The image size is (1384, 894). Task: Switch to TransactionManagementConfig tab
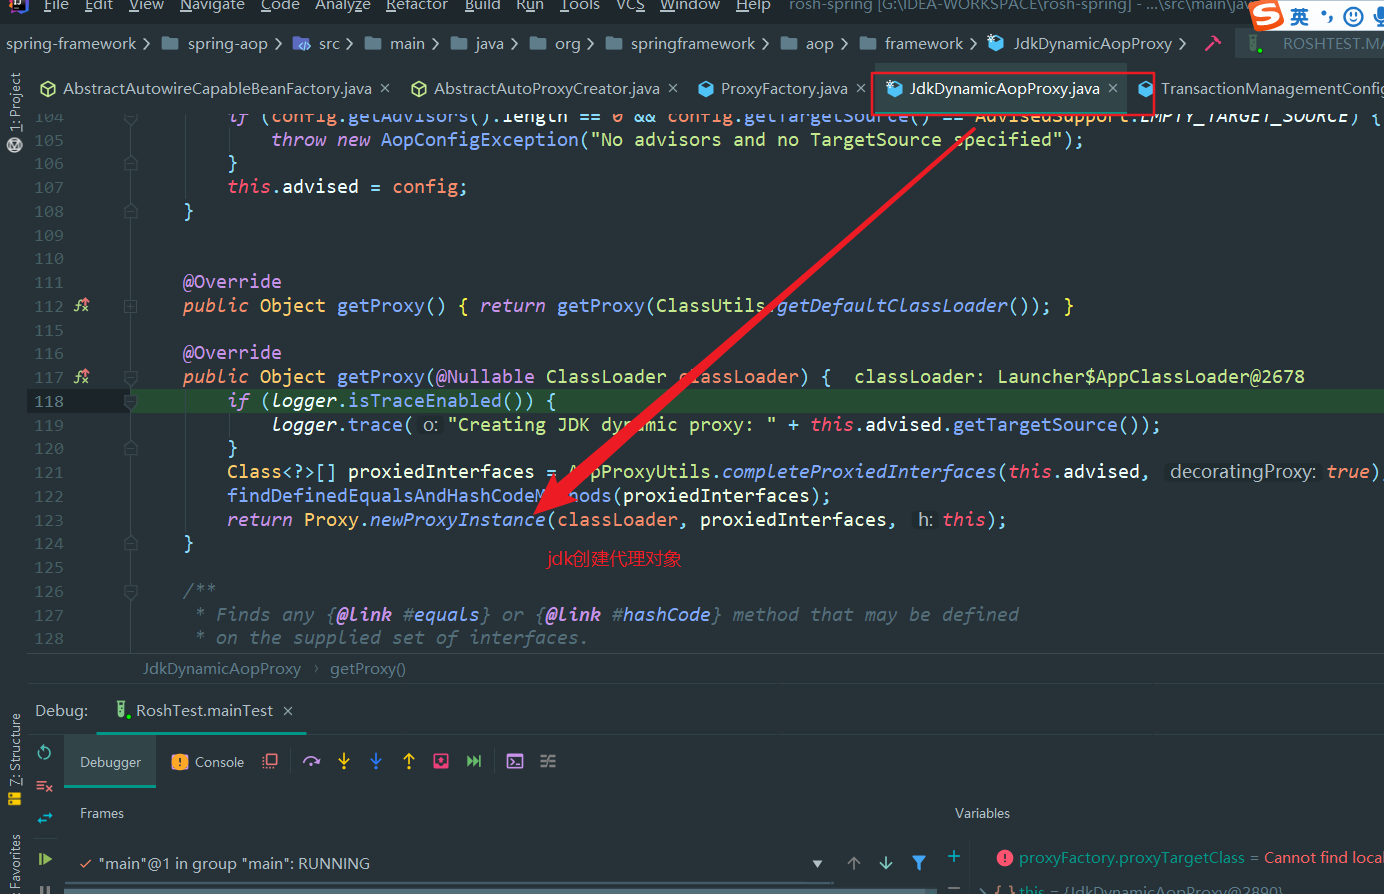(1260, 89)
